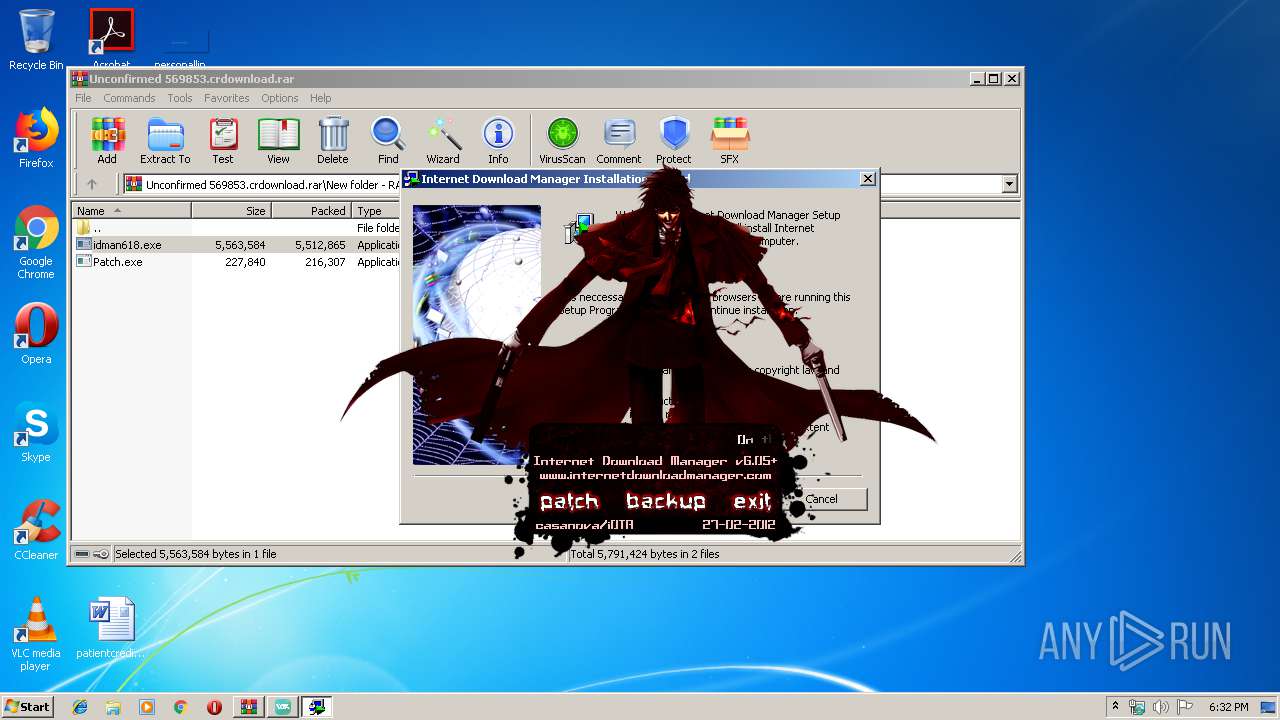The image size is (1280, 720).
Task: Expand the archive path dropdown
Action: [1009, 184]
